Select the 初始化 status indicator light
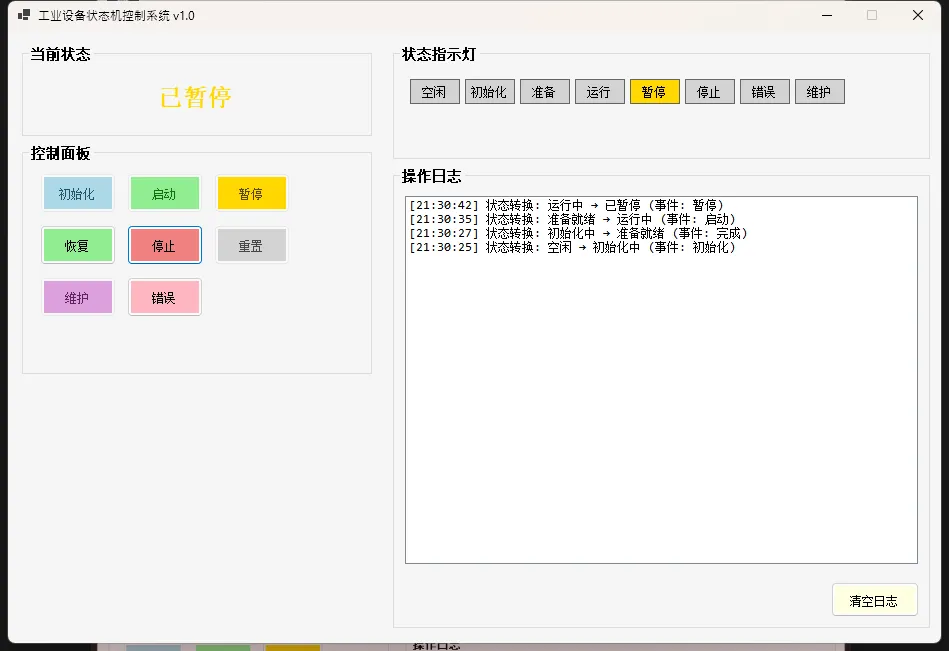Viewport: 949px width, 651px height. (489, 92)
